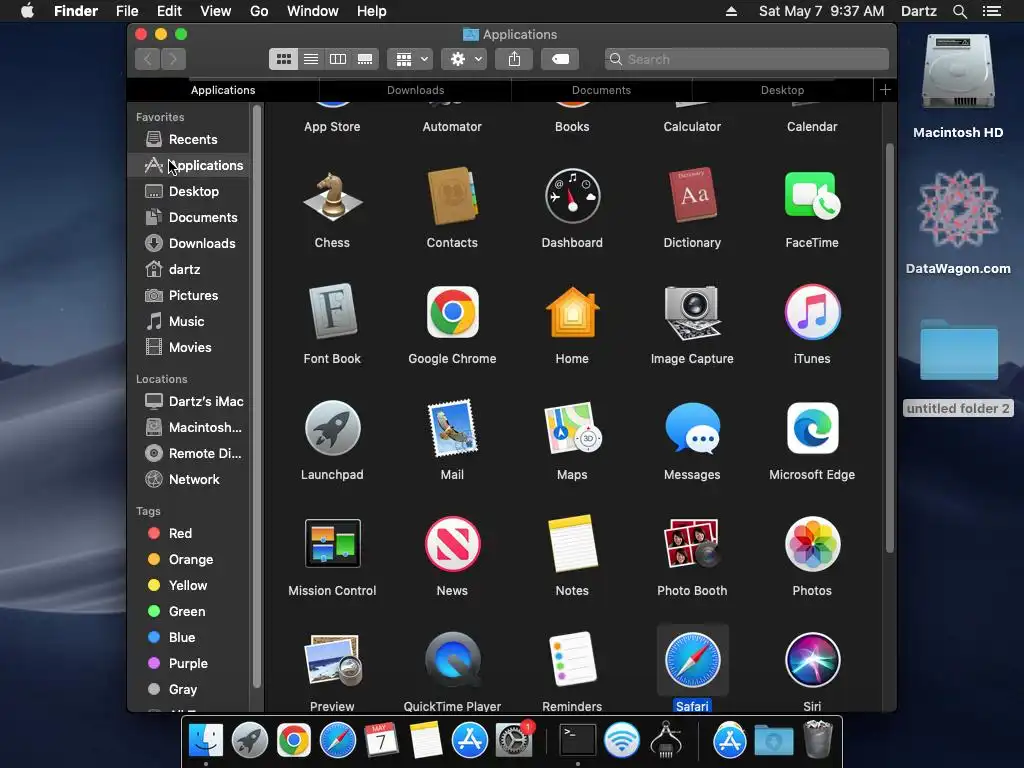Screen dimensions: 1024x768
Task: Select the Siri app icon
Action: click(x=812, y=660)
